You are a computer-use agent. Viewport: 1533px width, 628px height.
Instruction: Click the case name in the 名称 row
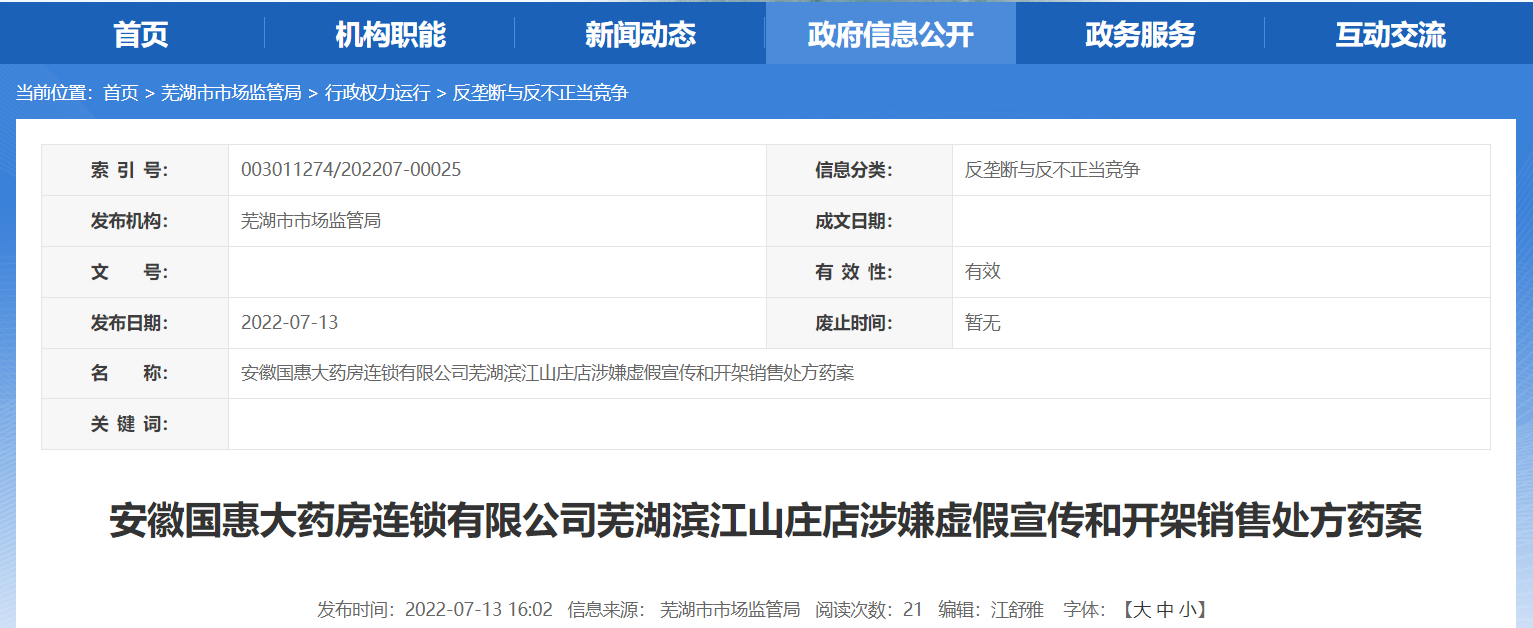548,374
